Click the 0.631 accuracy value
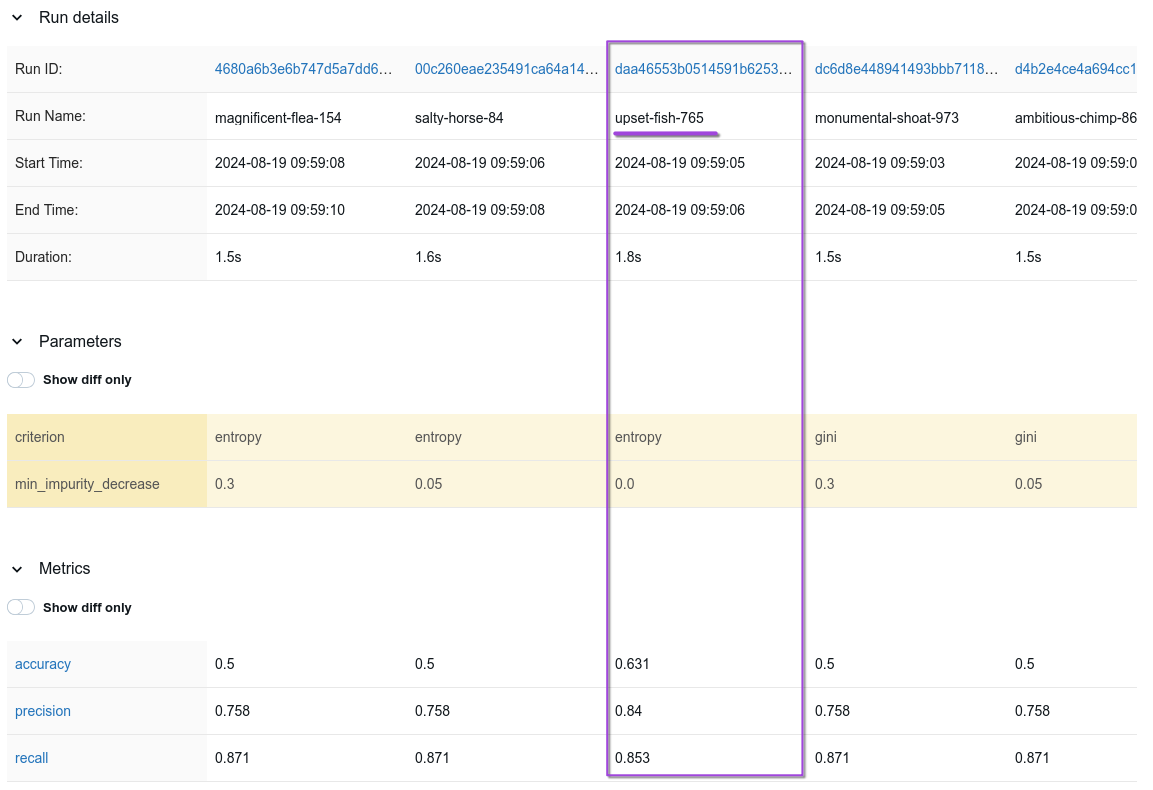 632,664
